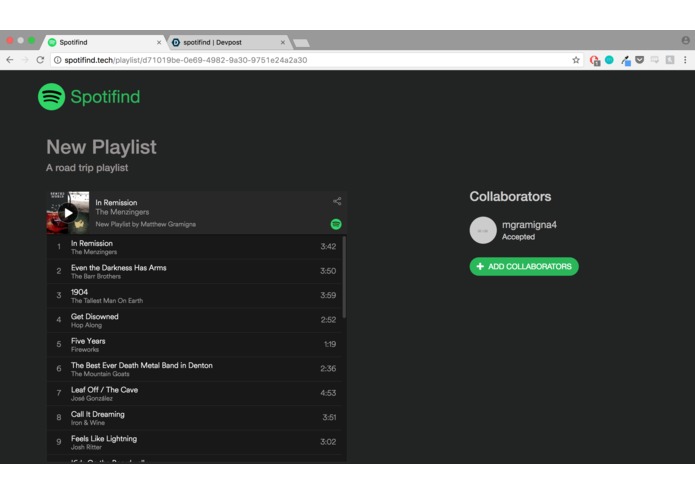This screenshot has width=695, height=494.
Task: Click the grey screen extension icon
Action: point(655,60)
